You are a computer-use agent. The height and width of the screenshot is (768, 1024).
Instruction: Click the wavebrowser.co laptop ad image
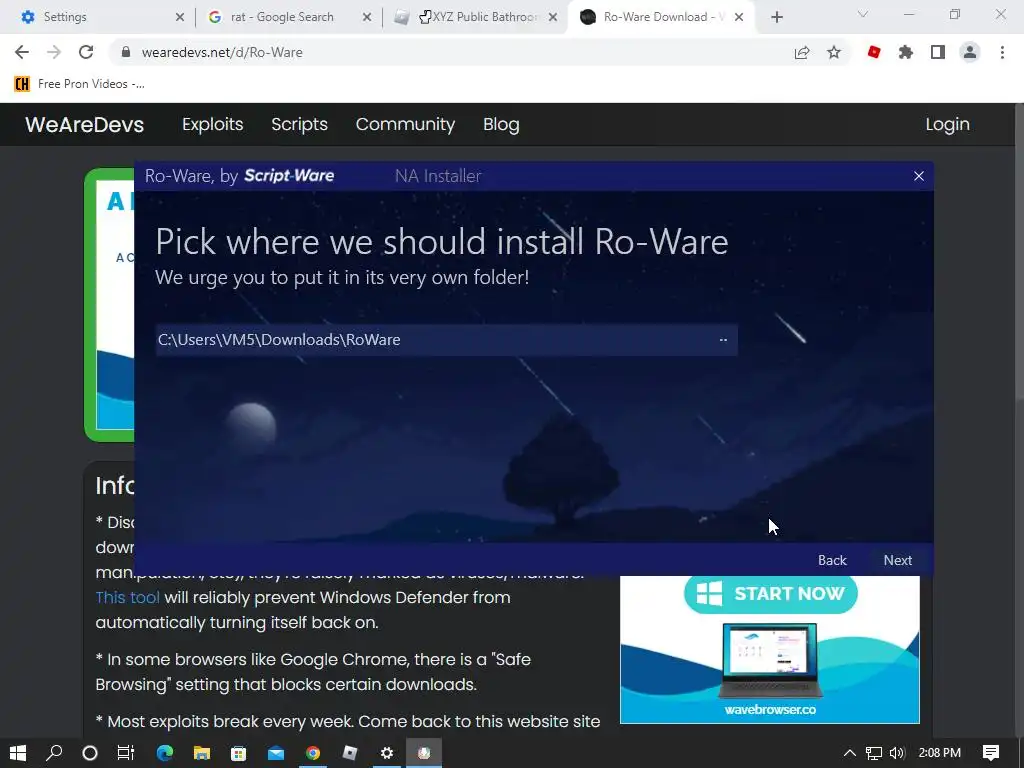click(769, 661)
